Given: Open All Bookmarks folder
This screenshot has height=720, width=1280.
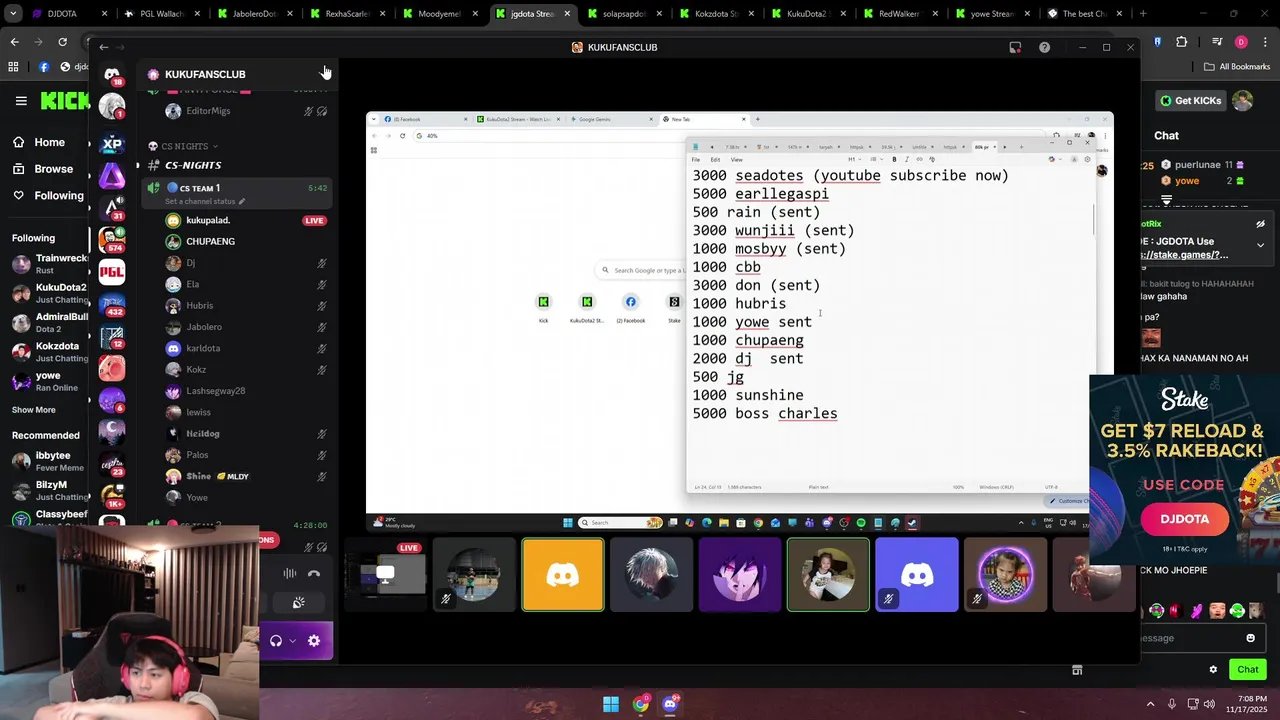Looking at the screenshot, I should click(1236, 67).
